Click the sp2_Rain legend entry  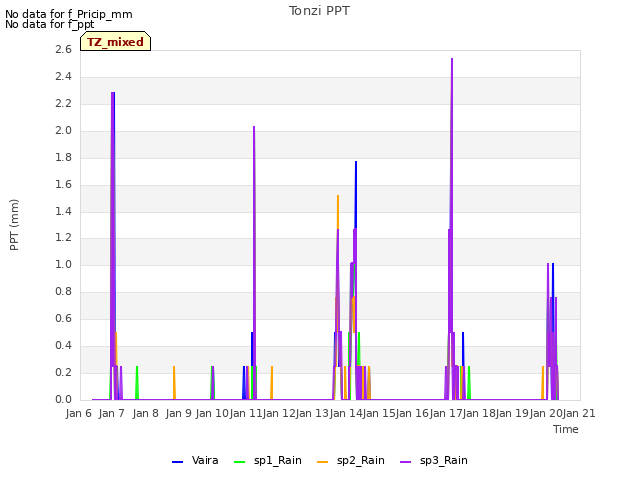pyautogui.click(x=351, y=460)
